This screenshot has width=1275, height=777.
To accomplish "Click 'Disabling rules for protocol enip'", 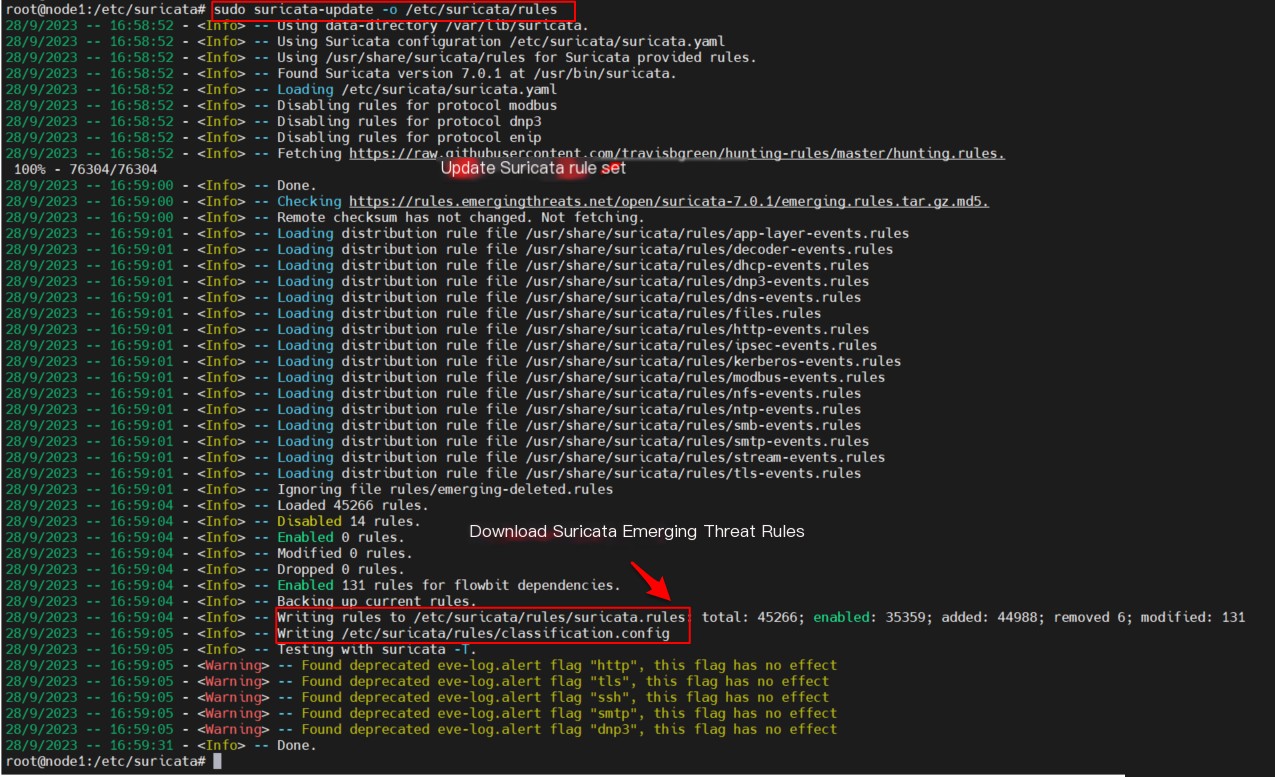I will coord(409,137).
